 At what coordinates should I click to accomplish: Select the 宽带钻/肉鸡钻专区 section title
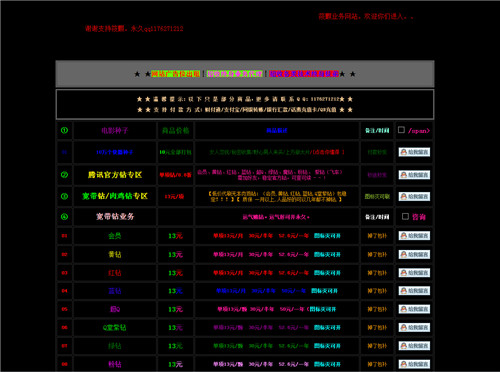point(115,196)
